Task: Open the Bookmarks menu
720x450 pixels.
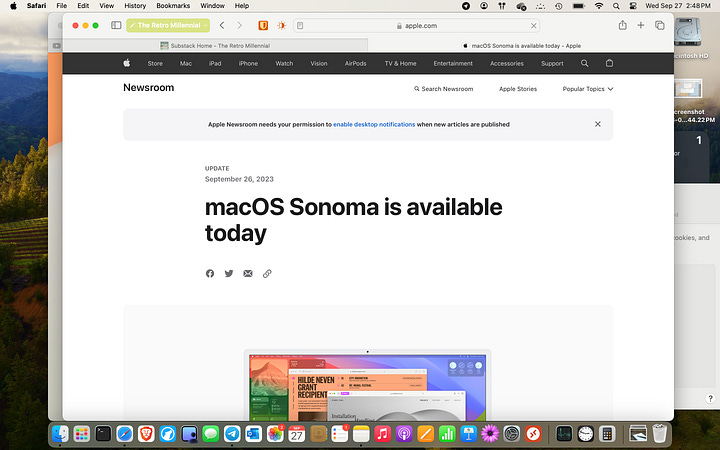Action: [173, 6]
